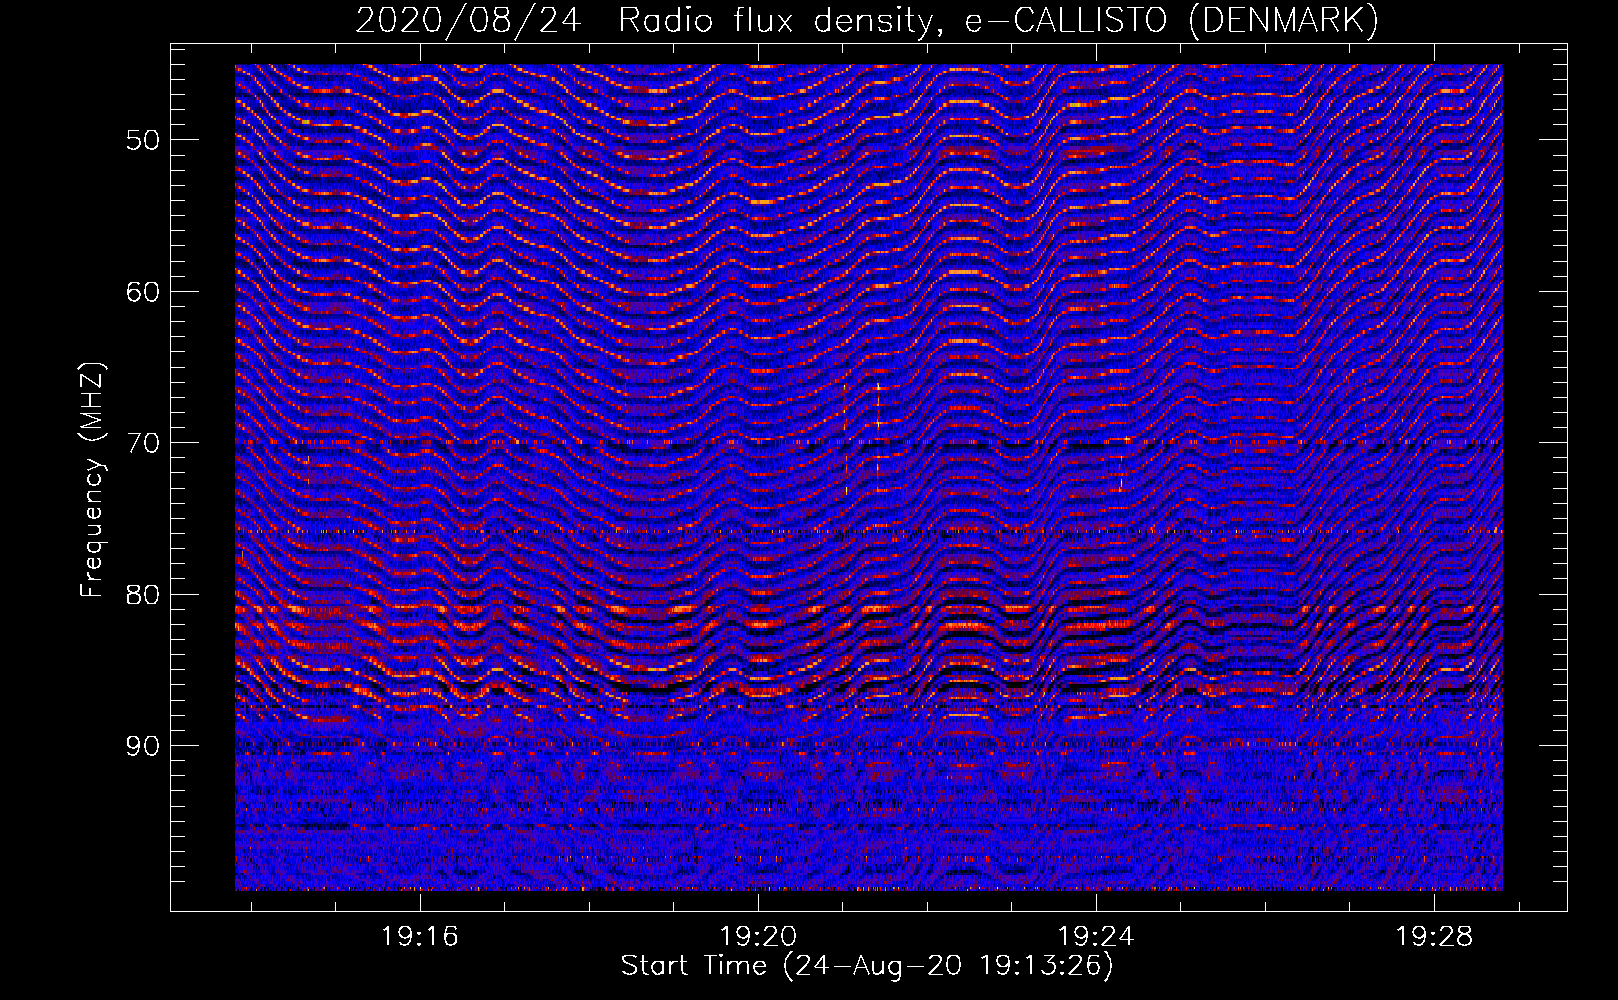
Task: Click the 90 MHz frequency tick label
Action: [143, 746]
